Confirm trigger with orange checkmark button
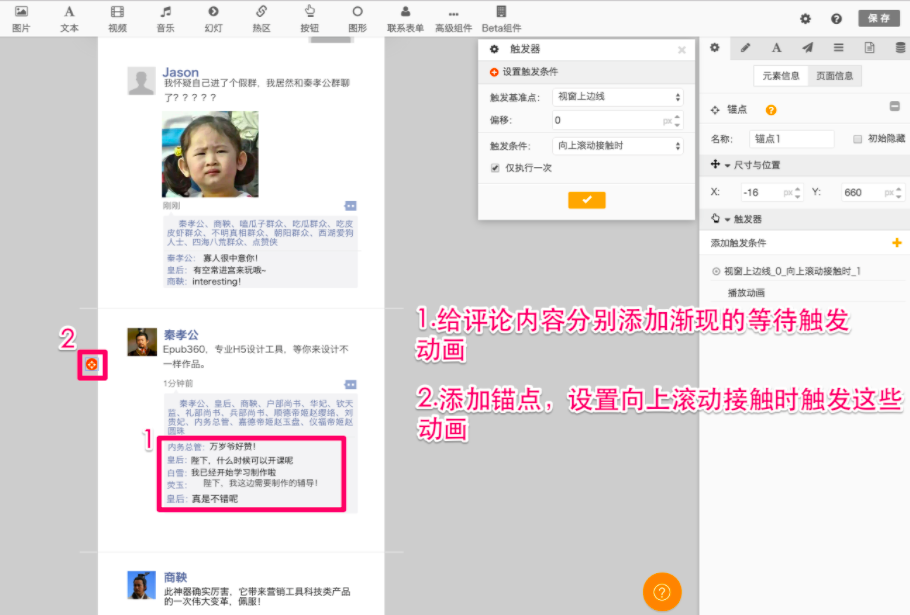910x615 pixels. click(587, 200)
